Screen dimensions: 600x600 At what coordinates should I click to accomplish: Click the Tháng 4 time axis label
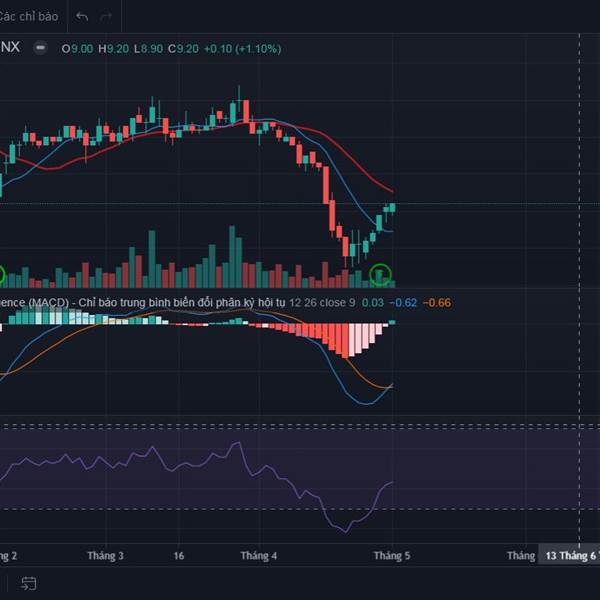click(x=259, y=556)
